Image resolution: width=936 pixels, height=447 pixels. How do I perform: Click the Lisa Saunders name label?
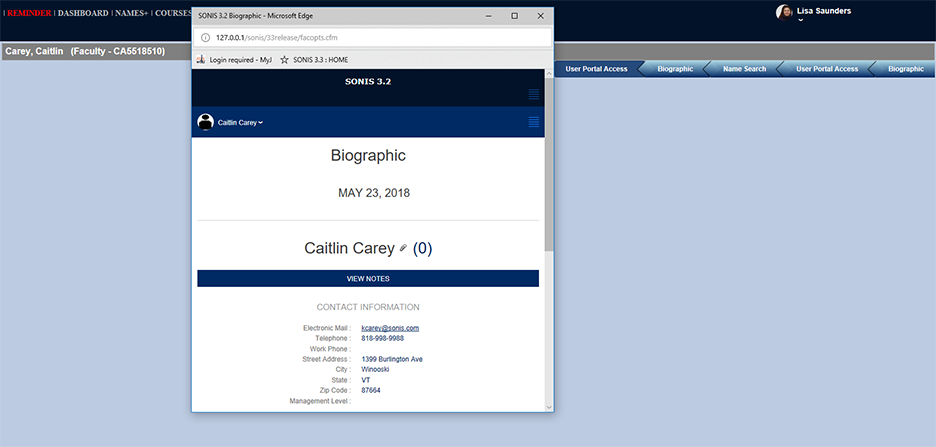[x=824, y=11]
